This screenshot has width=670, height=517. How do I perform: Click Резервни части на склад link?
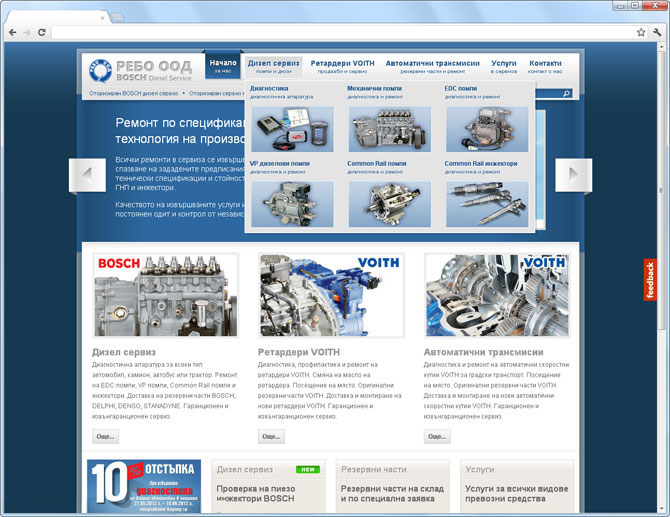click(x=392, y=494)
